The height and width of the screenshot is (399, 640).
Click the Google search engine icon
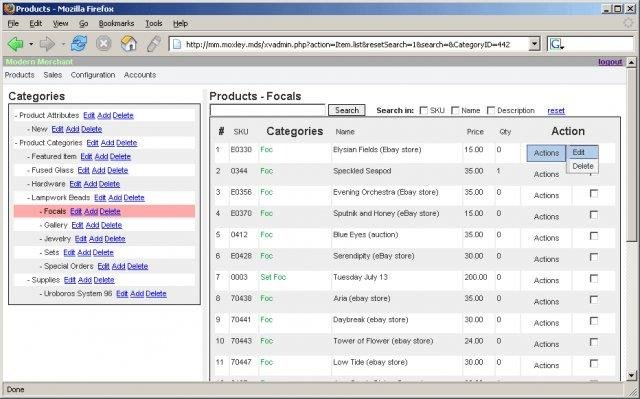pos(556,44)
